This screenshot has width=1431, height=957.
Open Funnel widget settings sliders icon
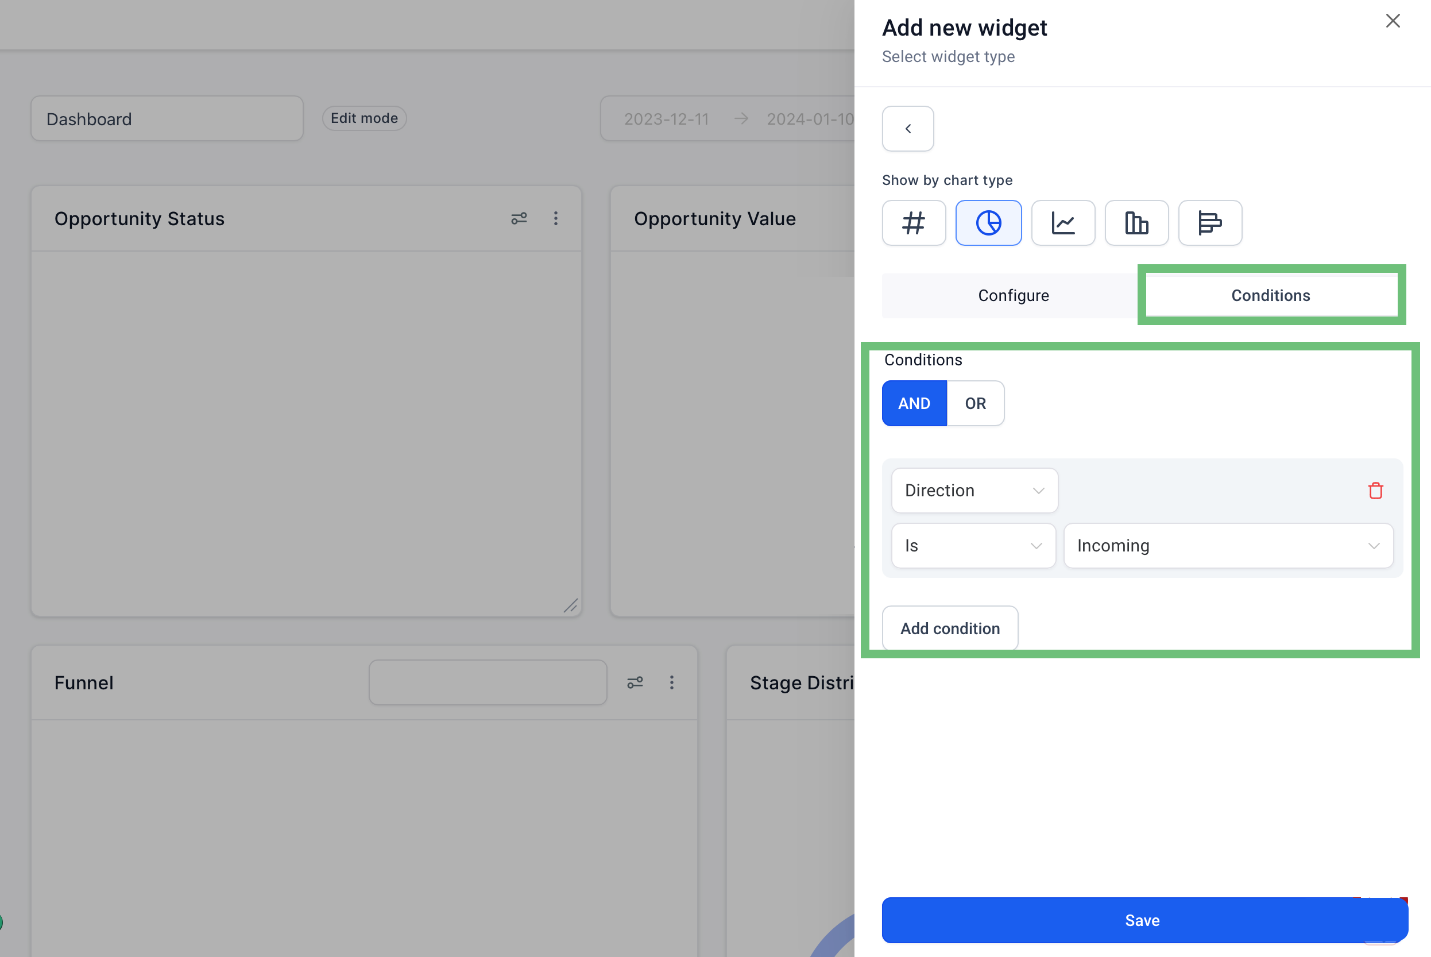pos(635,682)
